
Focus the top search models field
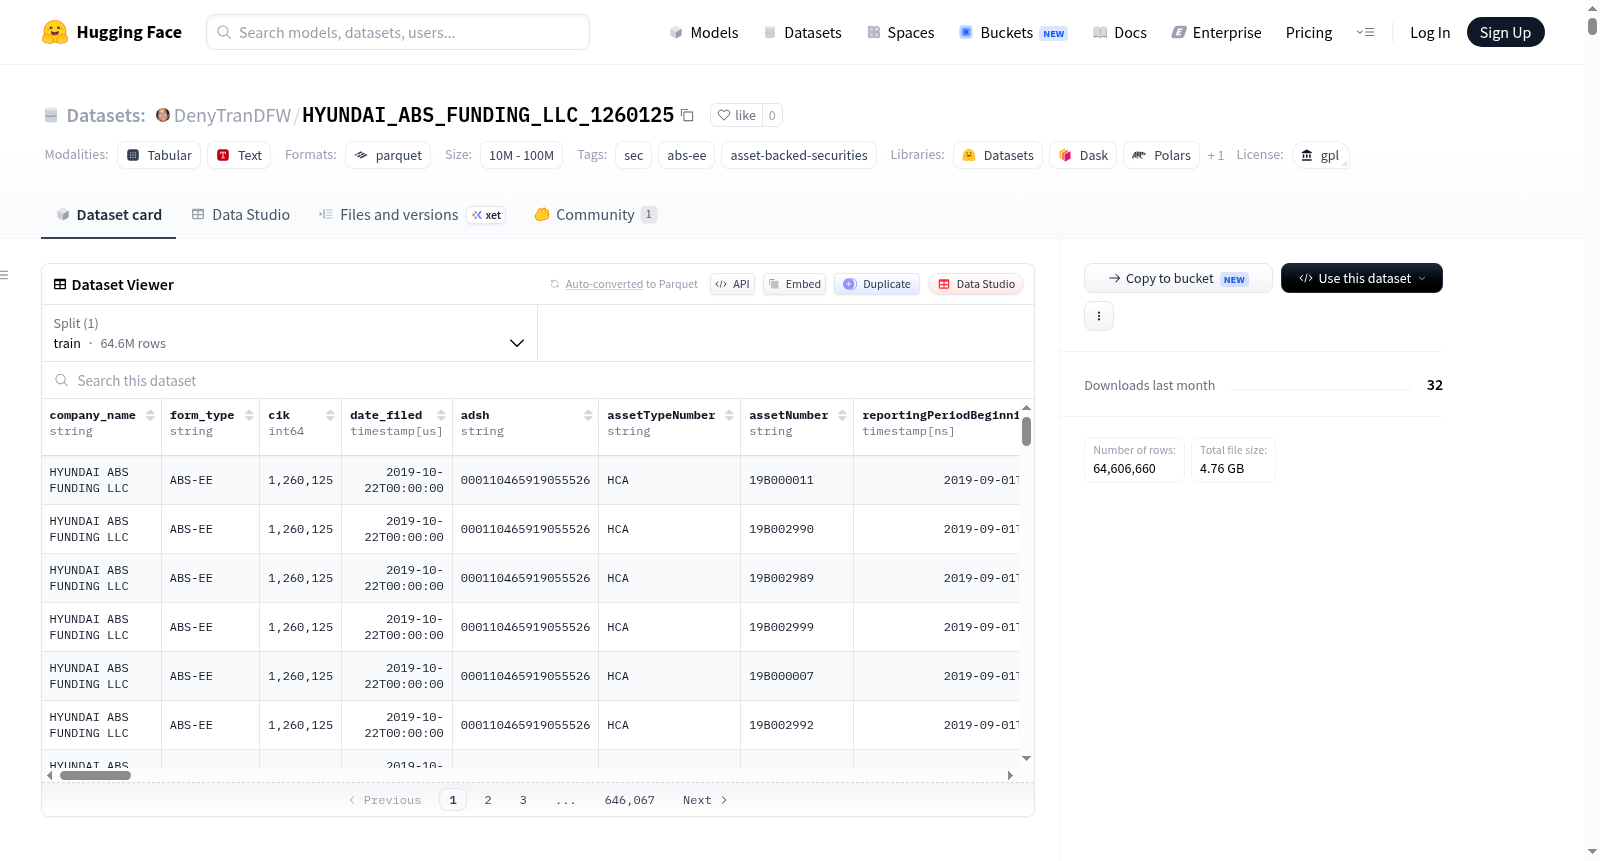click(x=398, y=32)
